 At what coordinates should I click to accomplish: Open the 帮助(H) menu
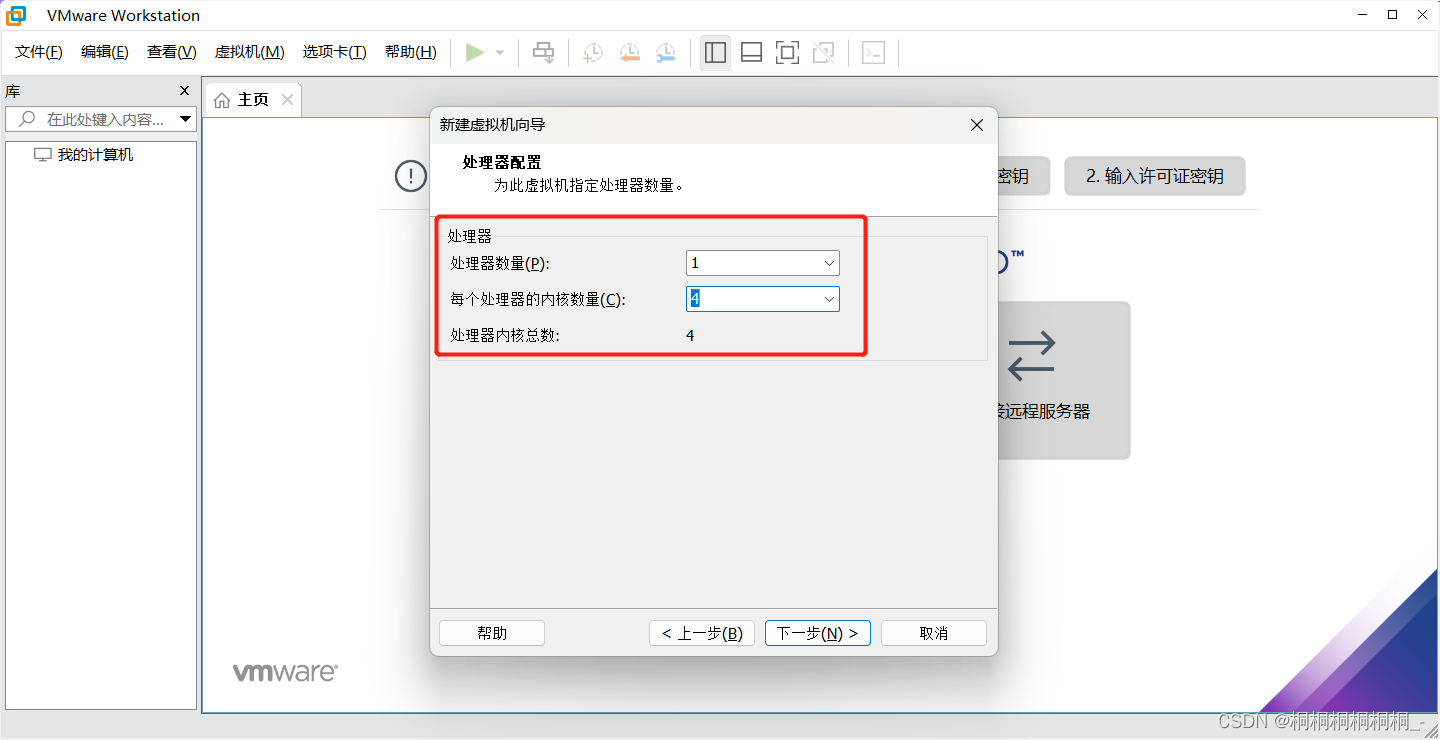pos(411,52)
